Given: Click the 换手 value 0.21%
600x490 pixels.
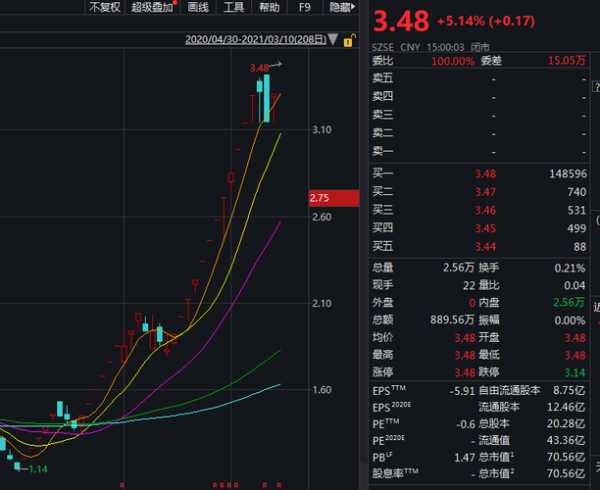Looking at the screenshot, I should [x=570, y=268].
